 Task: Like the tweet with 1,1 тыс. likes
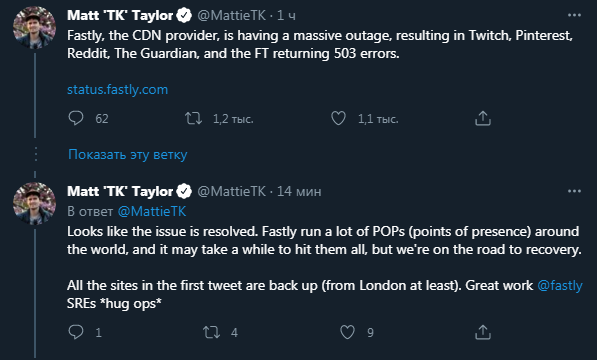[338, 118]
